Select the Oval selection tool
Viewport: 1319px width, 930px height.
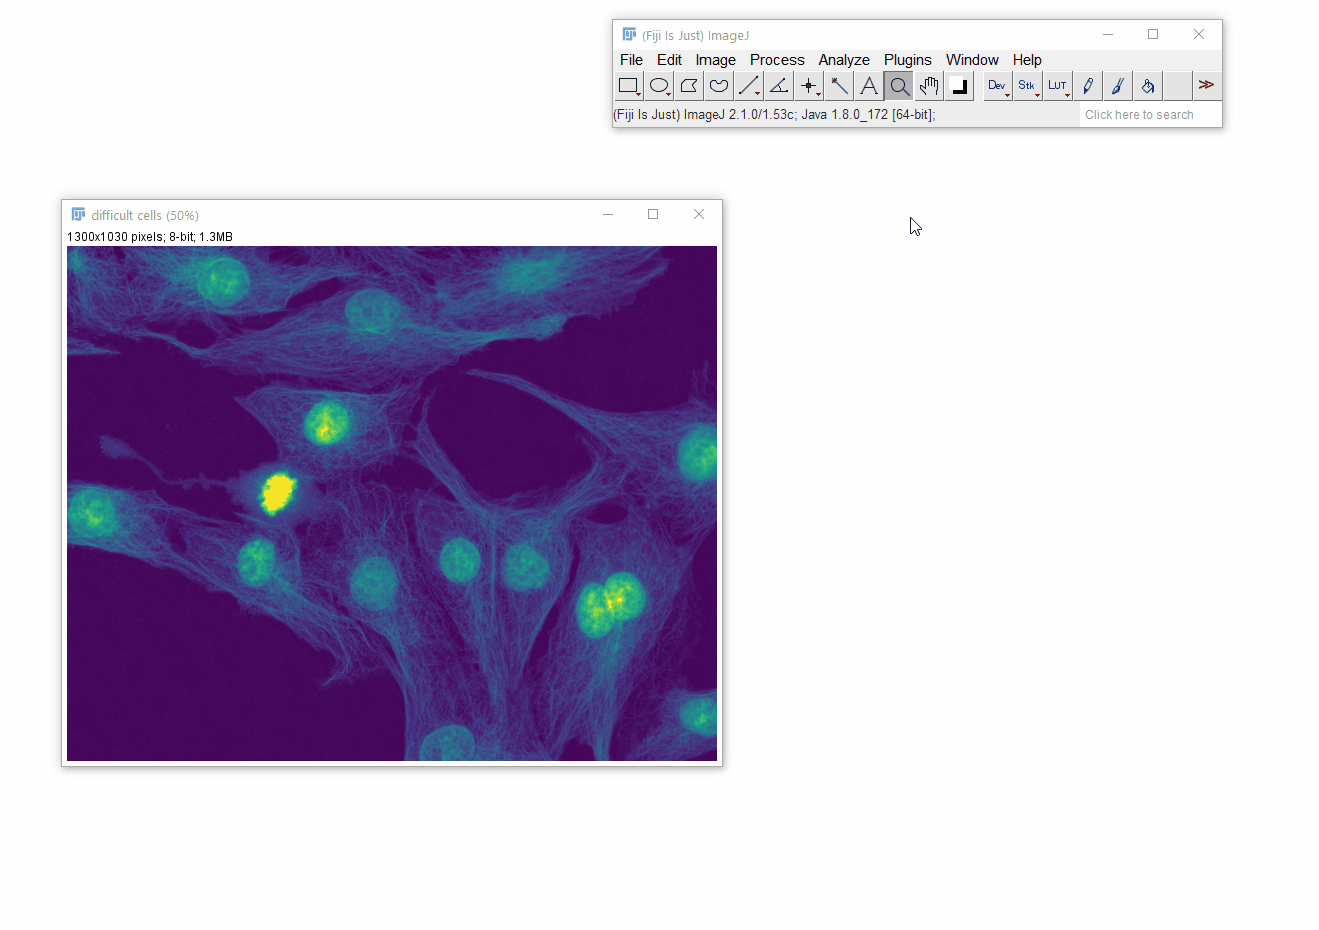point(658,86)
